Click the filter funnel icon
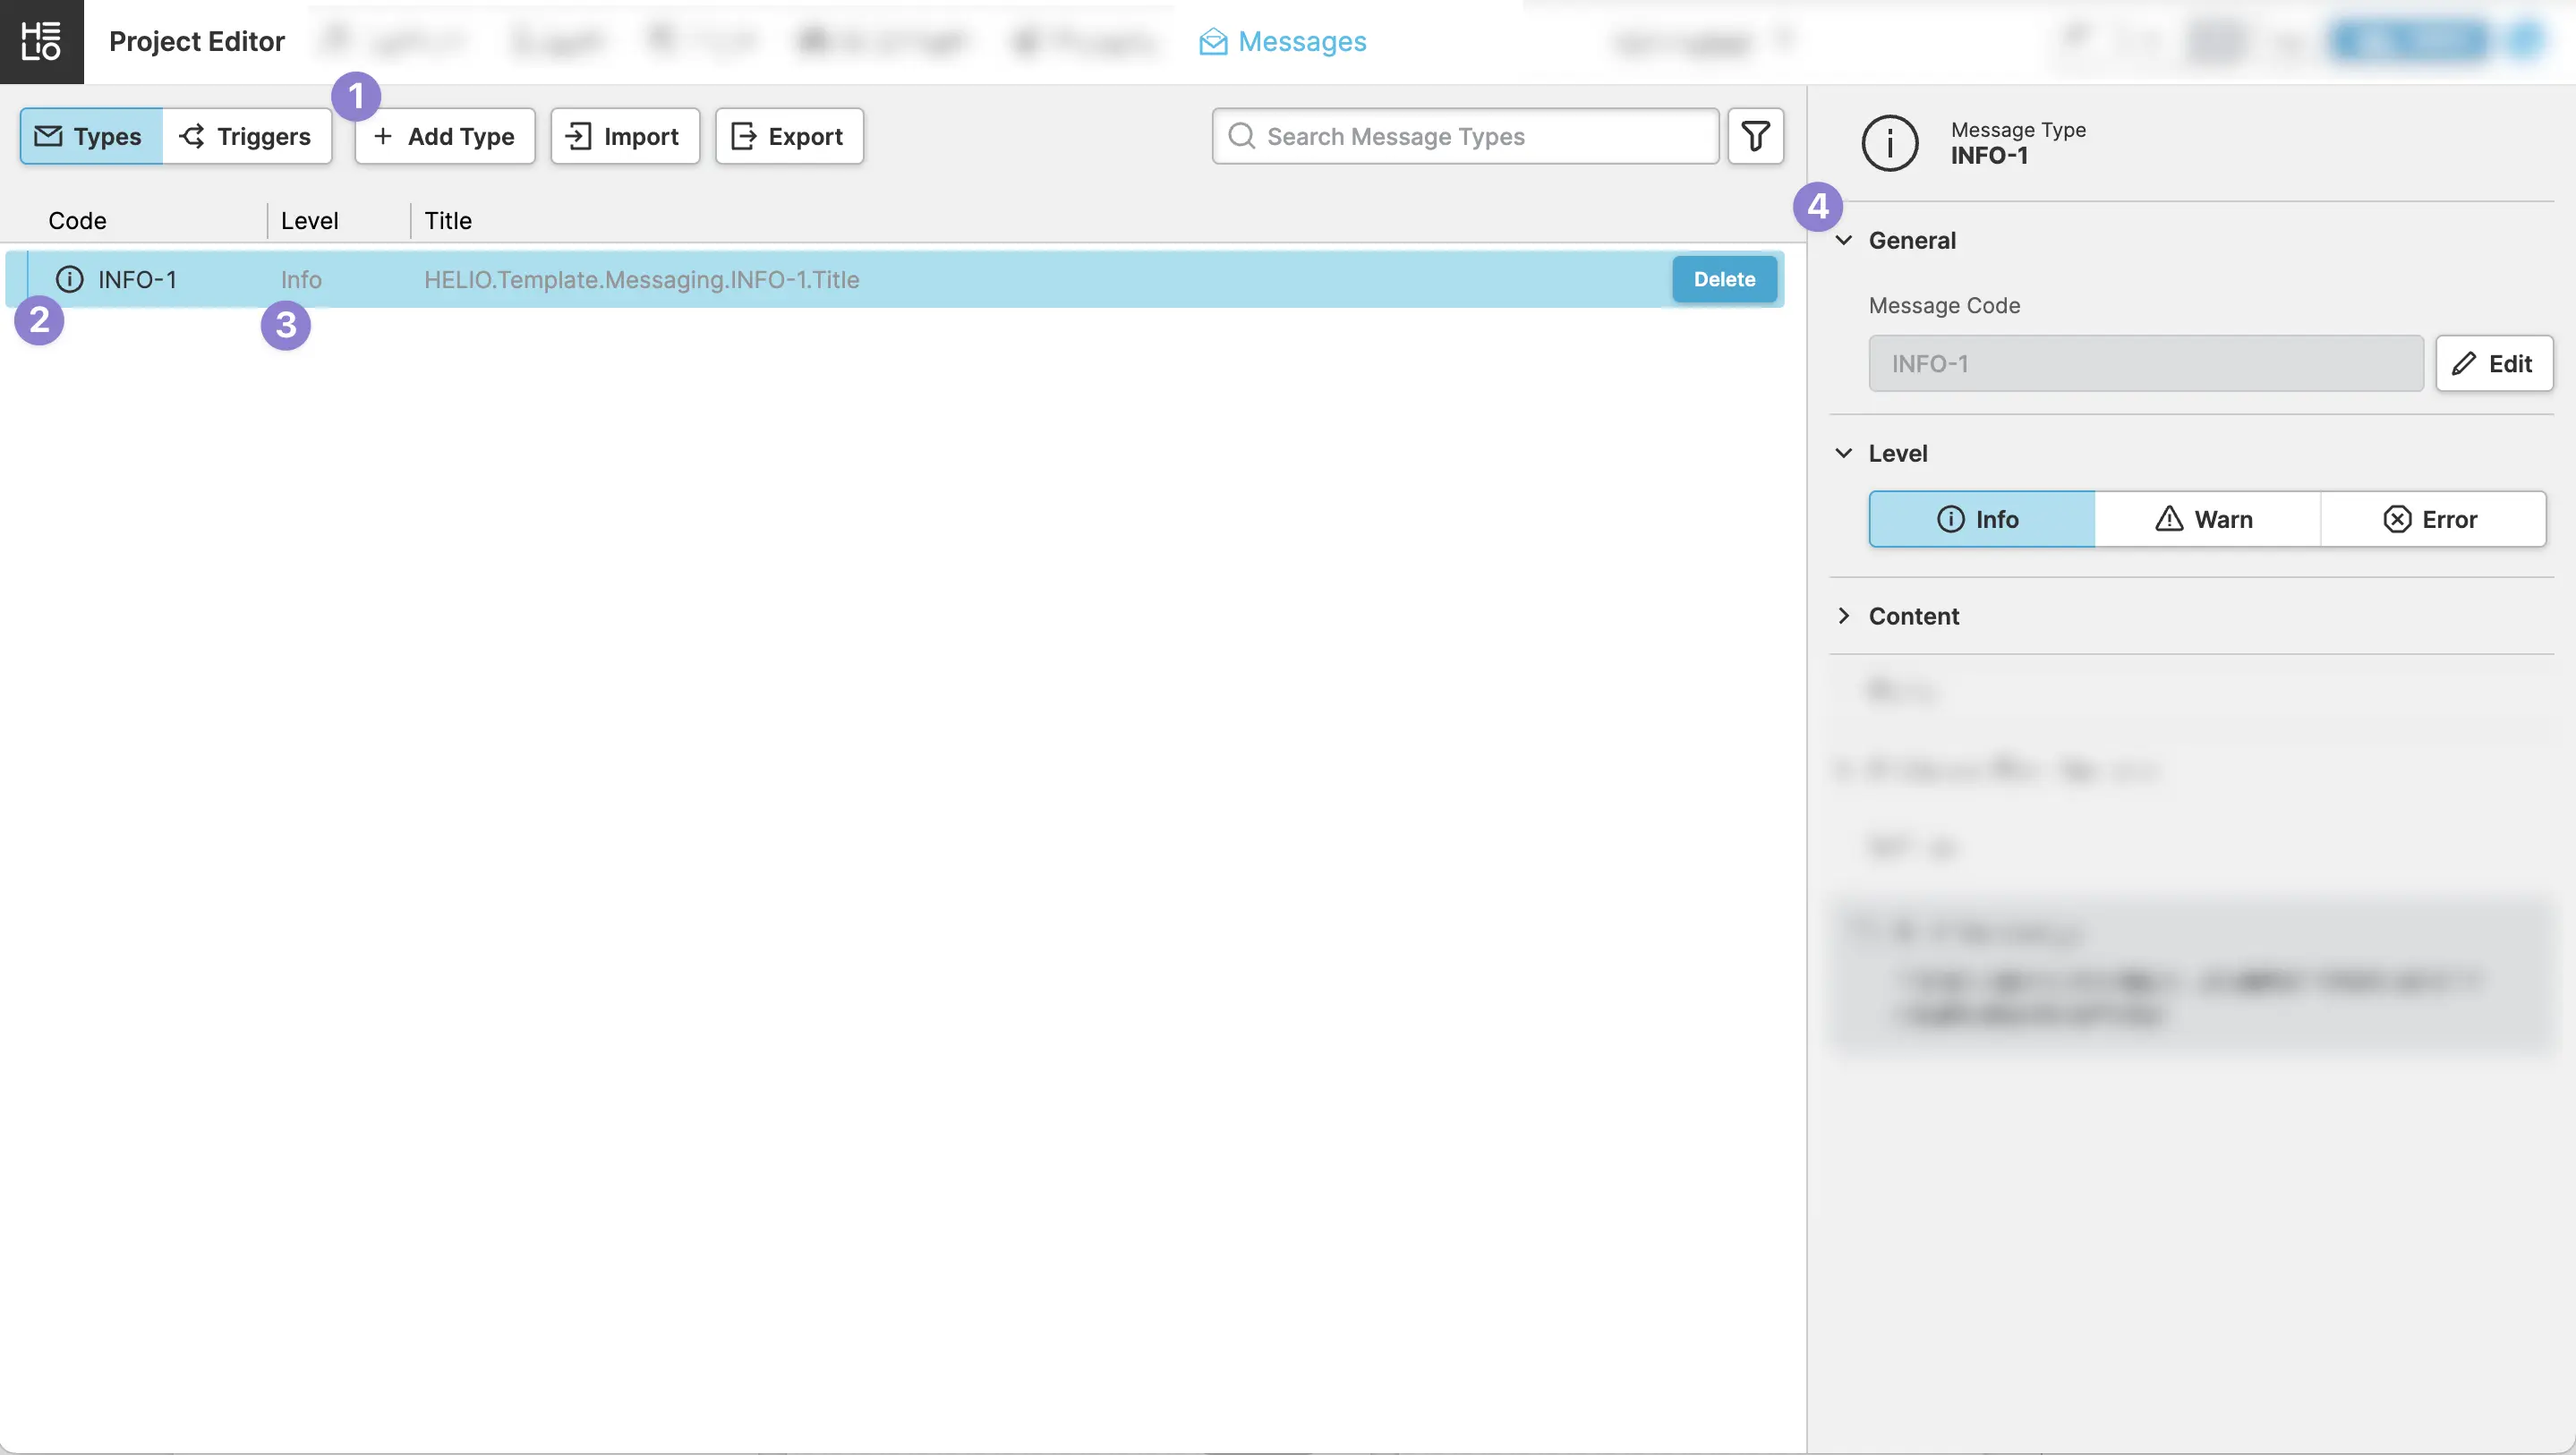Screen dimensions: 2576x1455 point(1755,136)
